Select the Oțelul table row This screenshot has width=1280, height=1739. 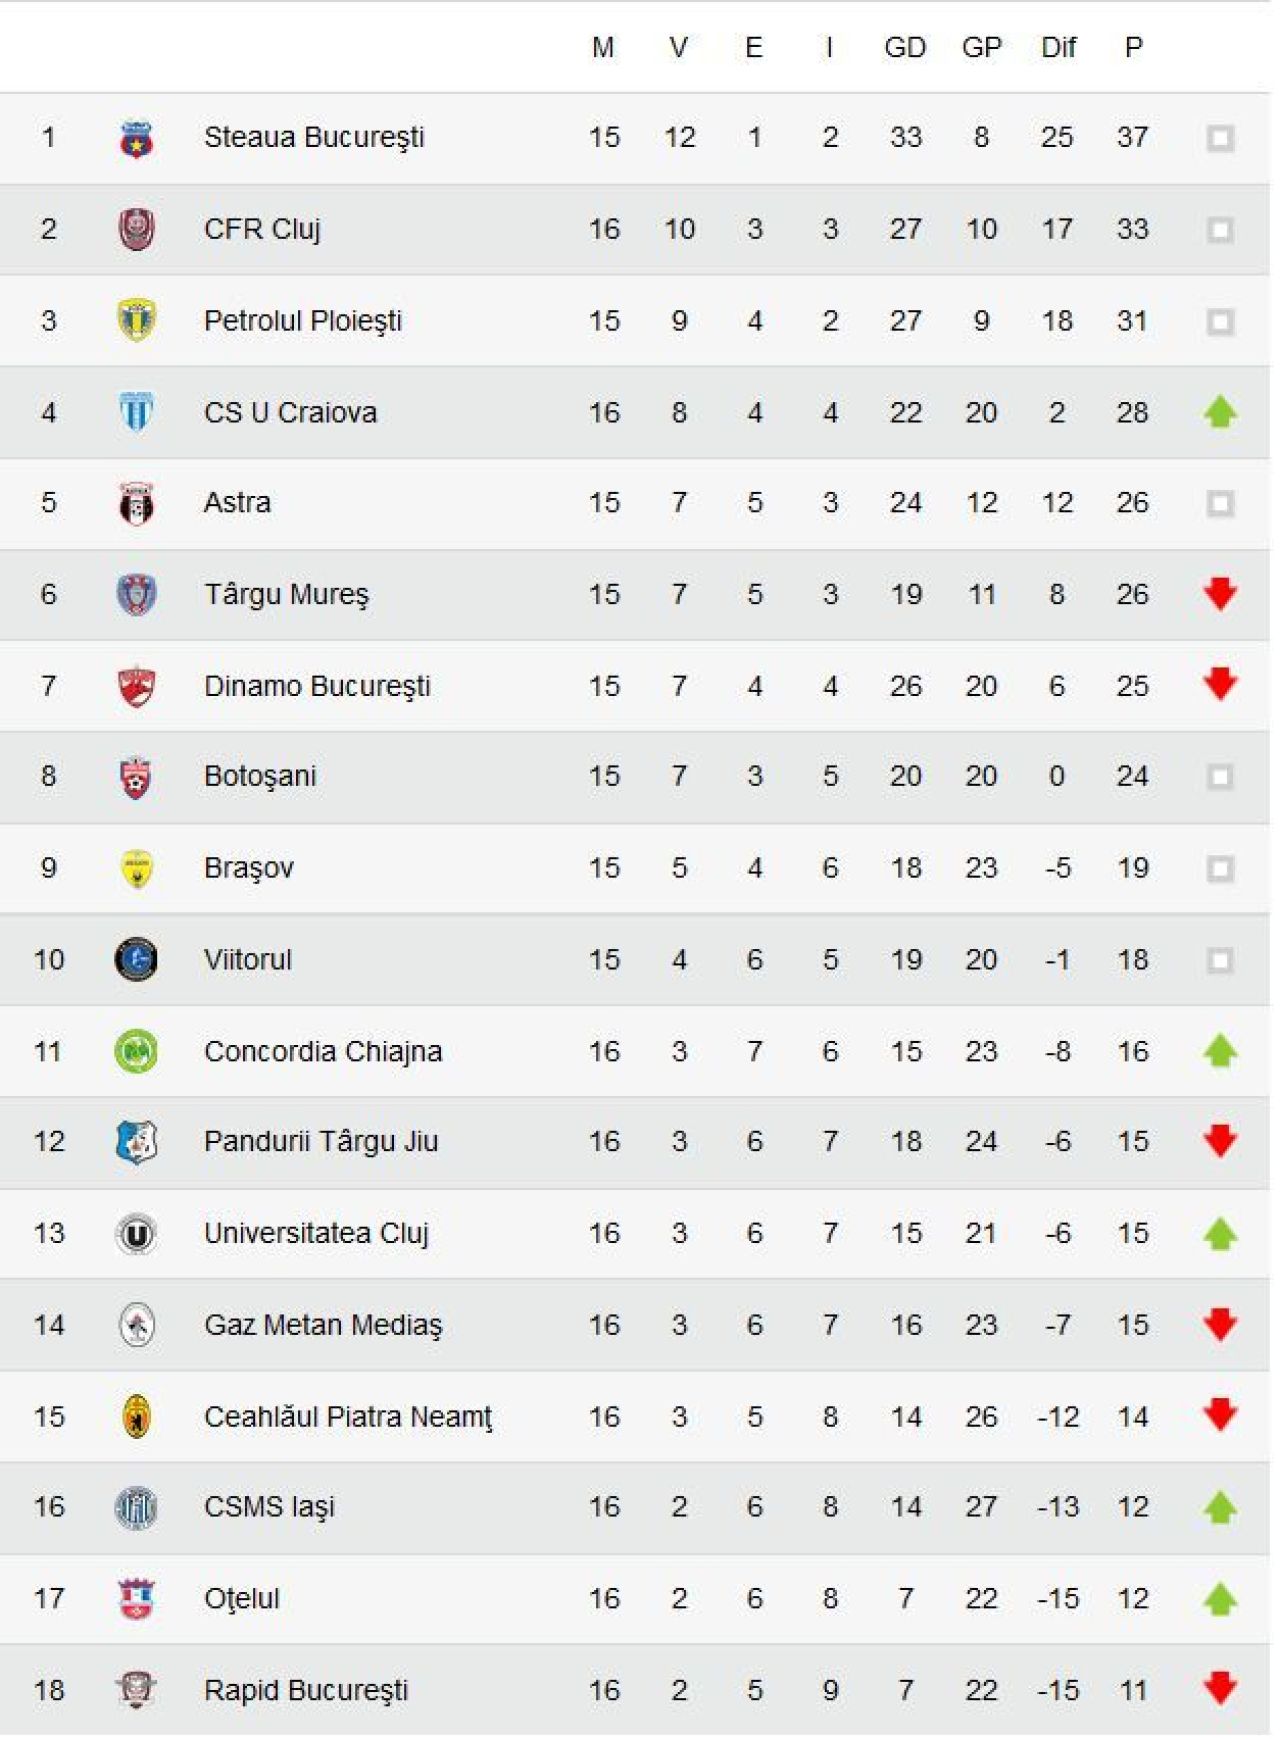635,1599
